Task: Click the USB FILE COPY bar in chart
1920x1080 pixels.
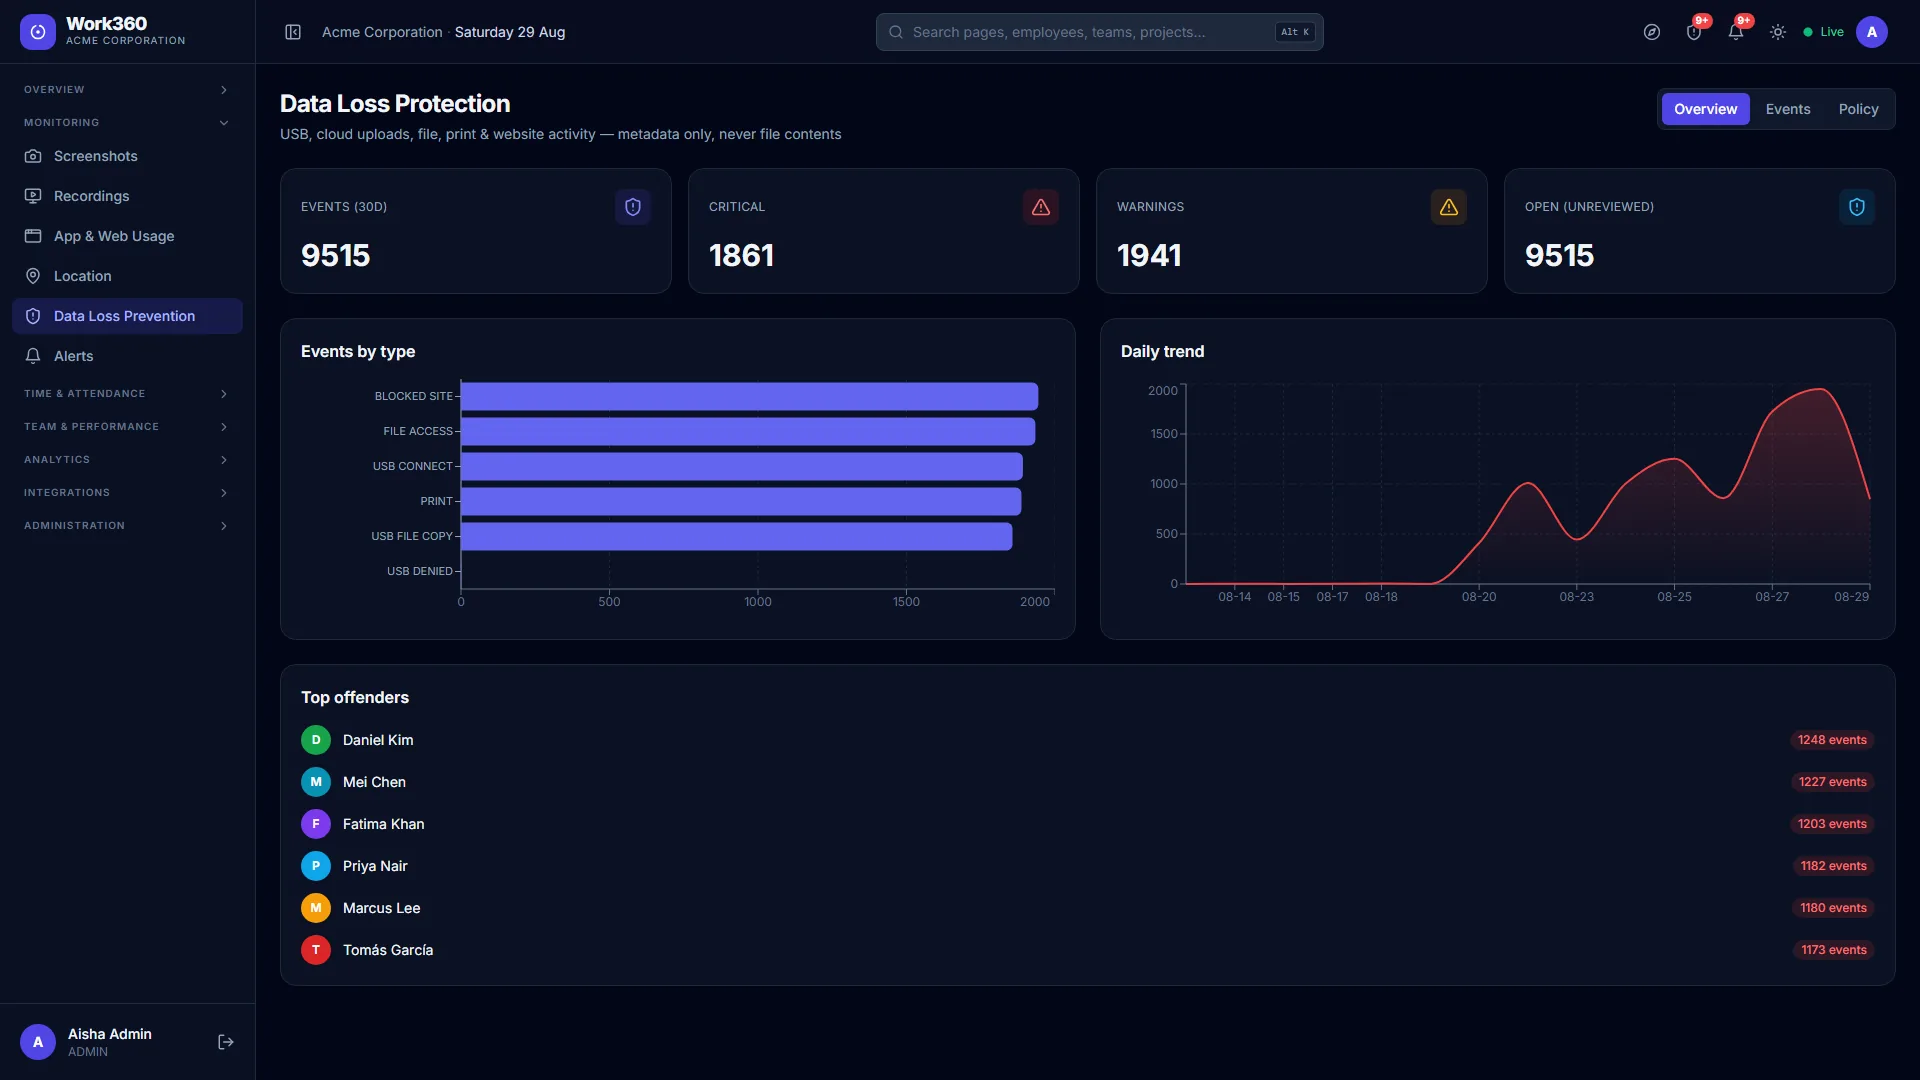Action: (736, 536)
